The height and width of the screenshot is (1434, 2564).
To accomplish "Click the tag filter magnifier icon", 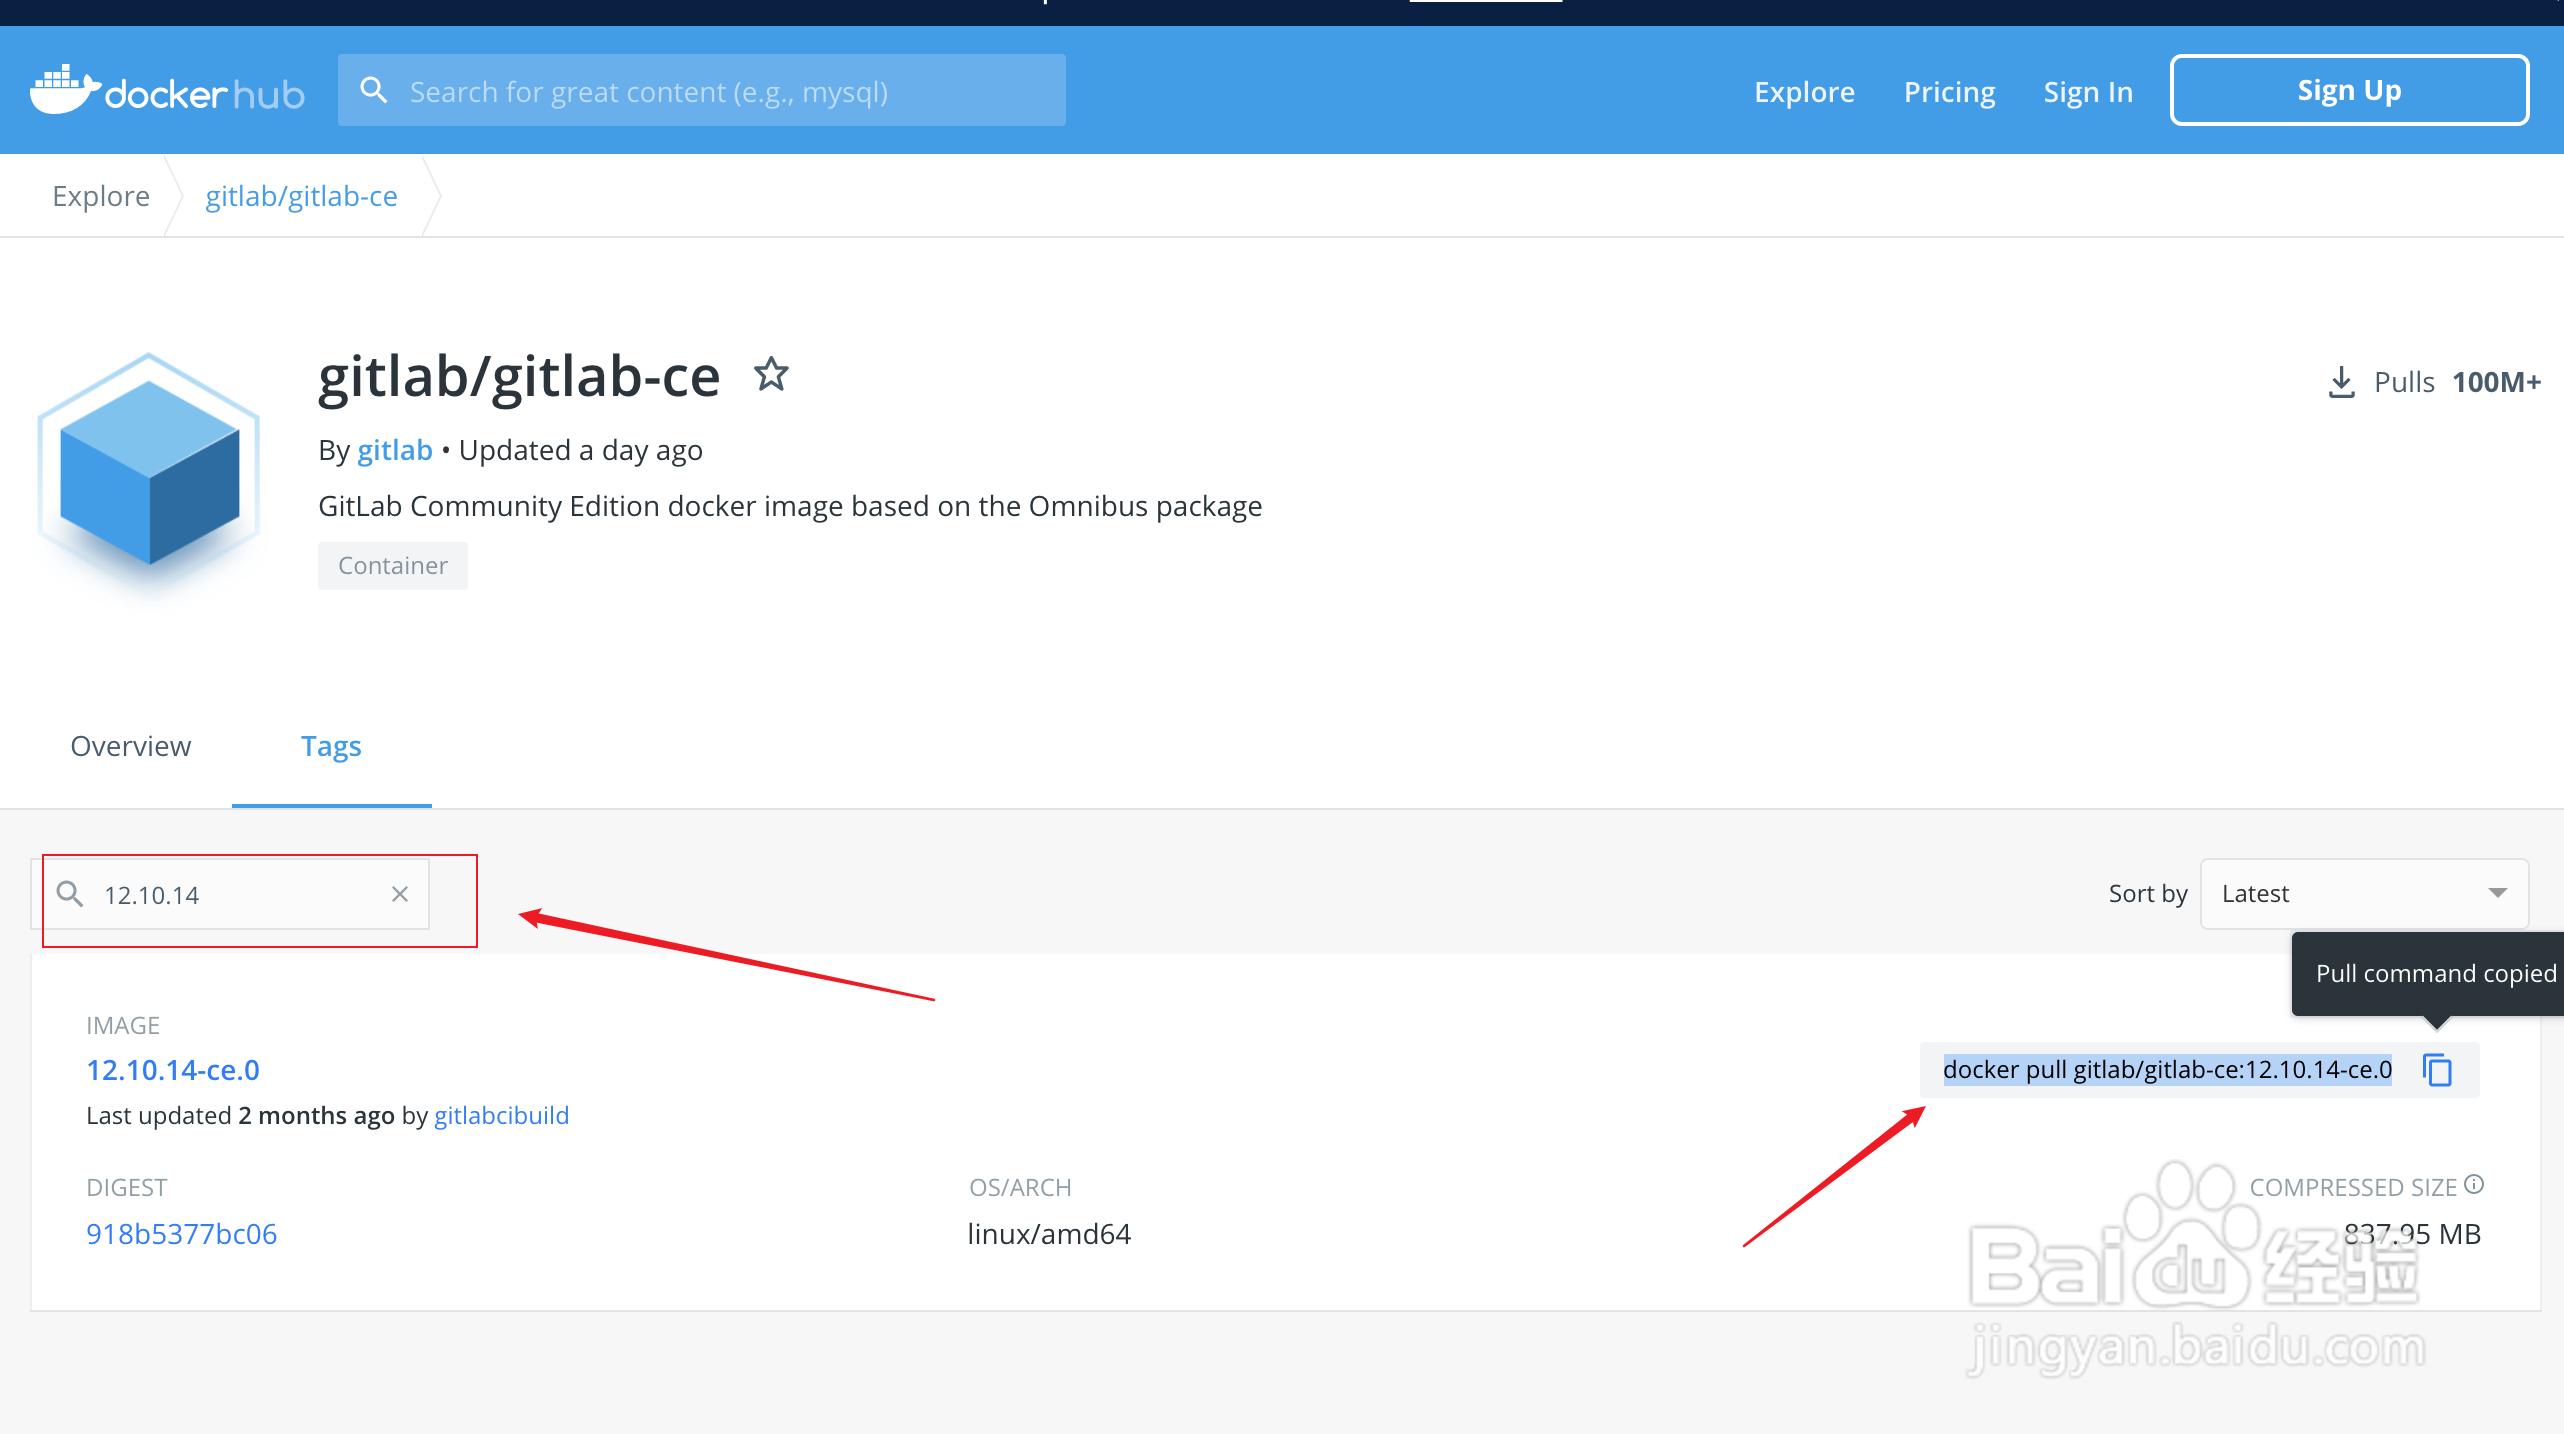I will (70, 893).
